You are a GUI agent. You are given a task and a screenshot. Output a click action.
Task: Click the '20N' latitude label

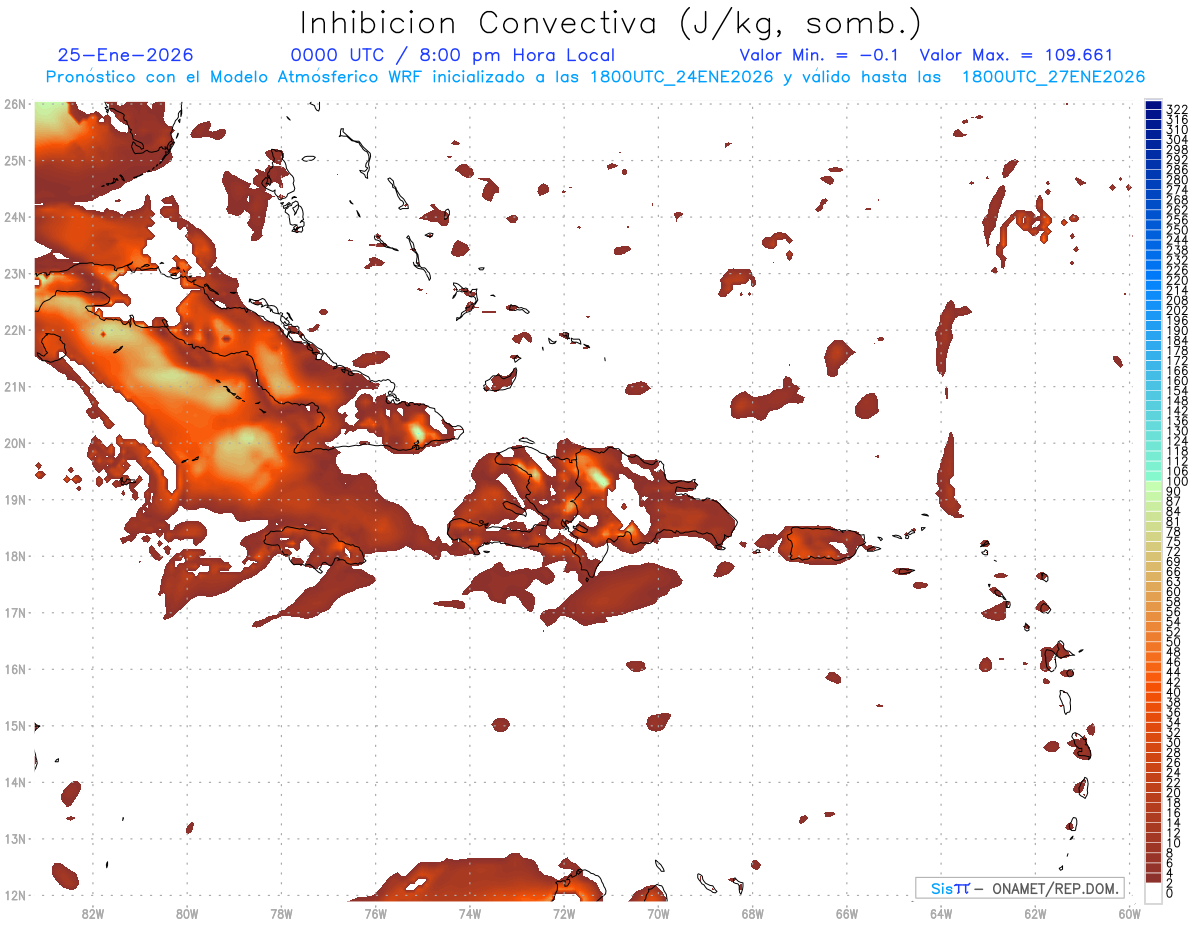[14, 443]
